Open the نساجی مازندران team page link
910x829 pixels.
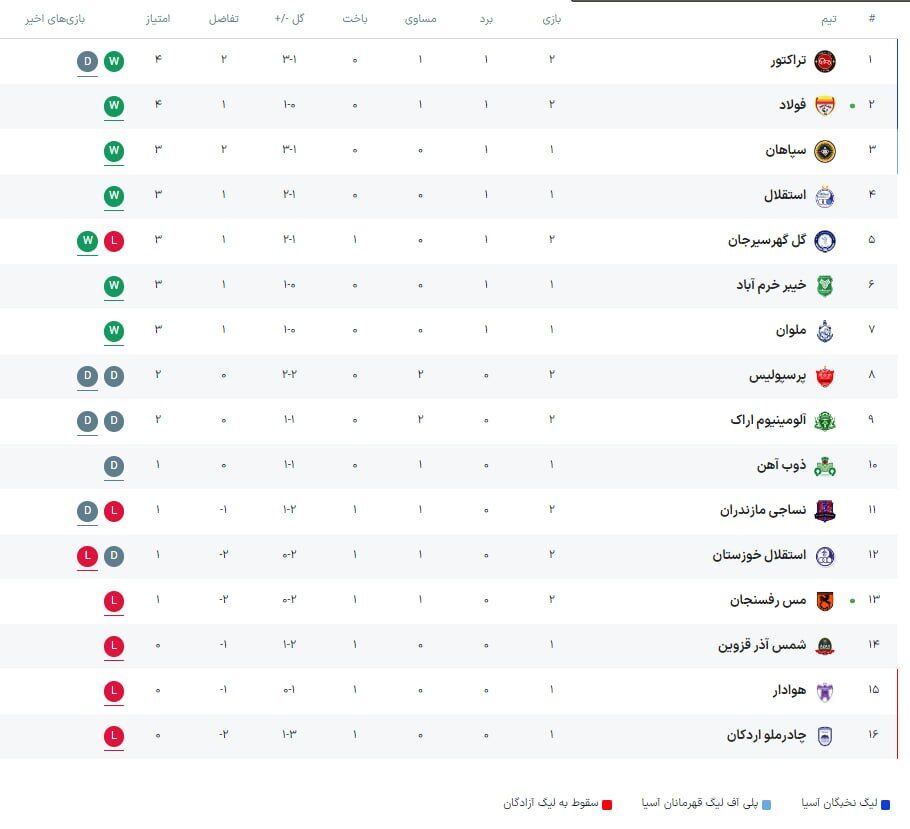[763, 510]
